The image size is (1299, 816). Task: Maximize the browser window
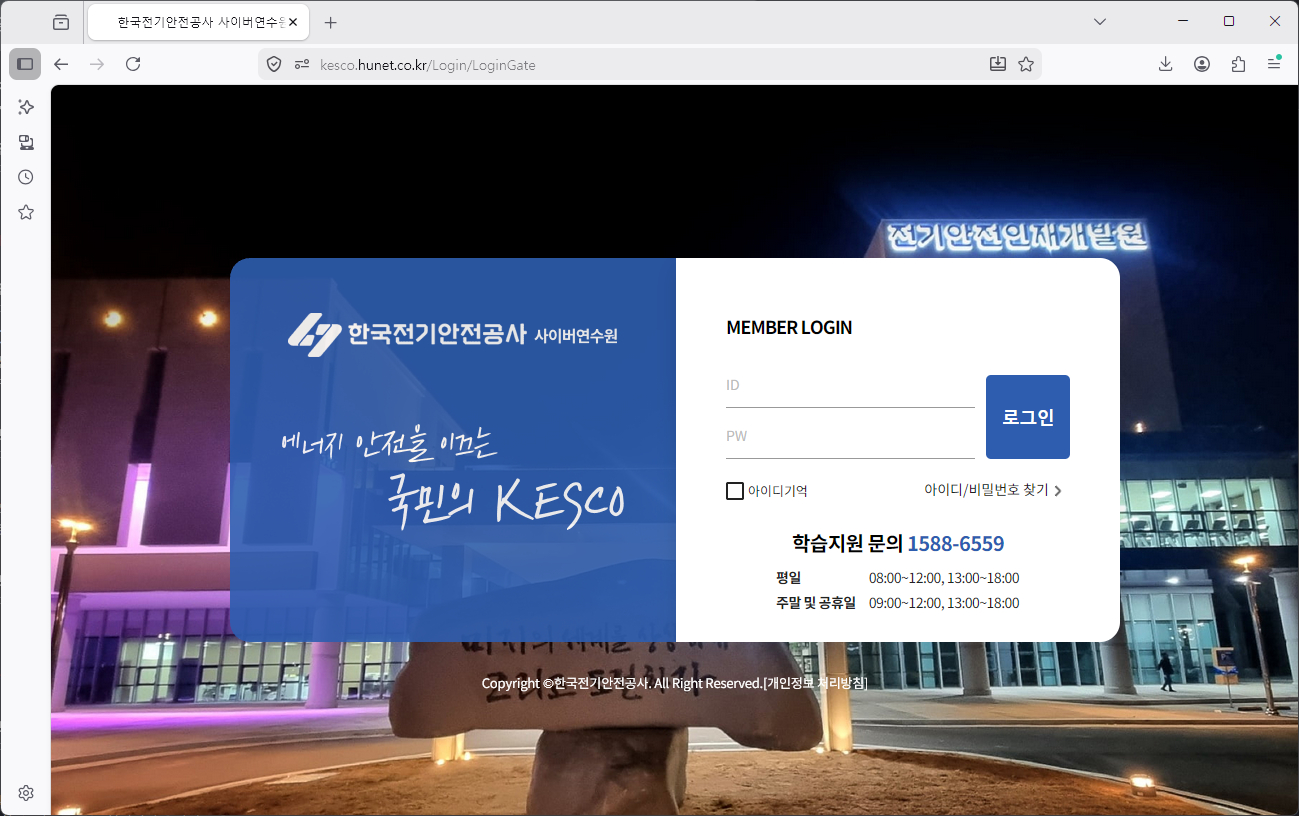[1229, 21]
